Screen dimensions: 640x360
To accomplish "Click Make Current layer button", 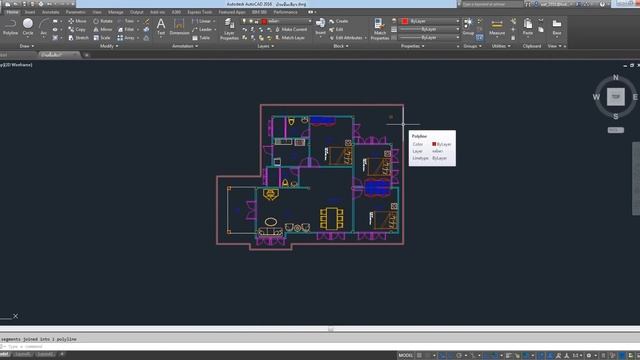I will tap(291, 29).
